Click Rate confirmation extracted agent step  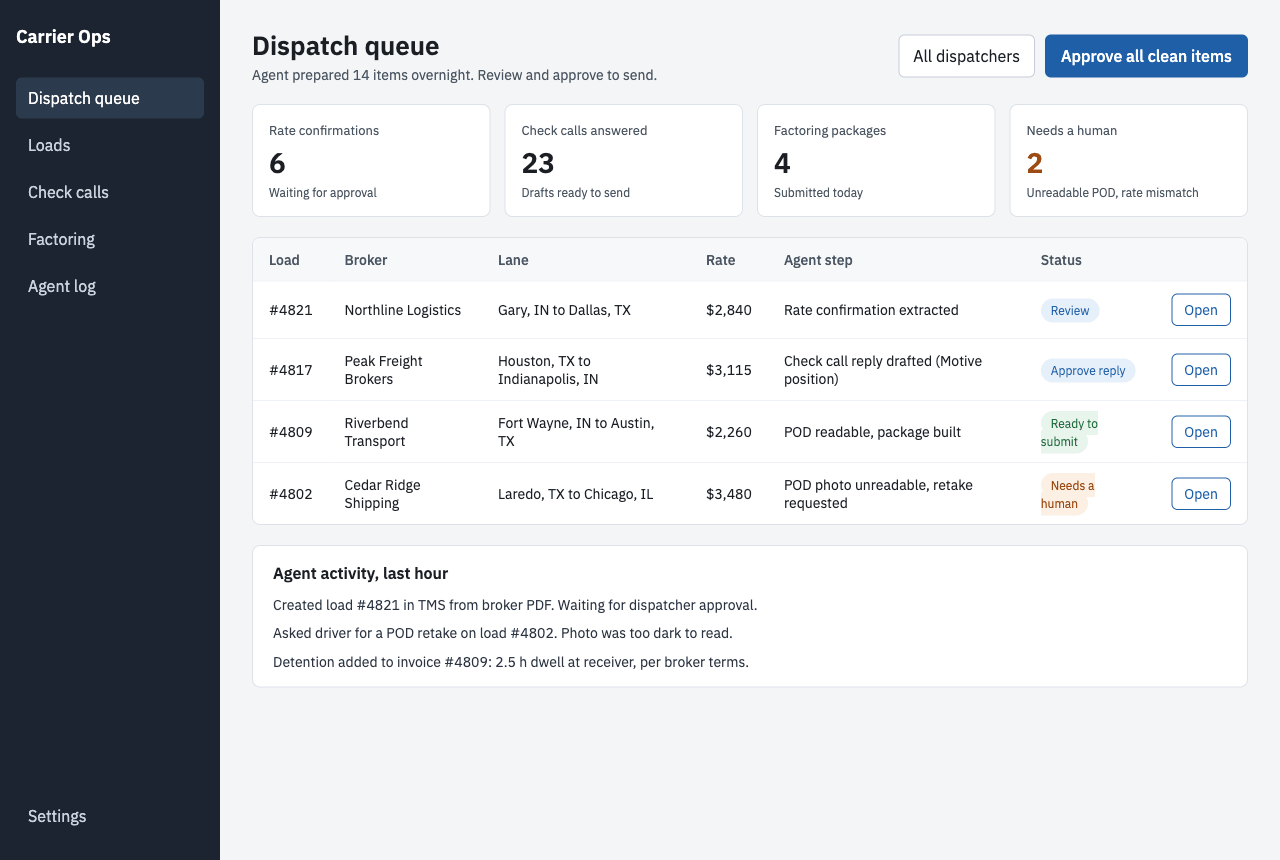click(x=871, y=310)
